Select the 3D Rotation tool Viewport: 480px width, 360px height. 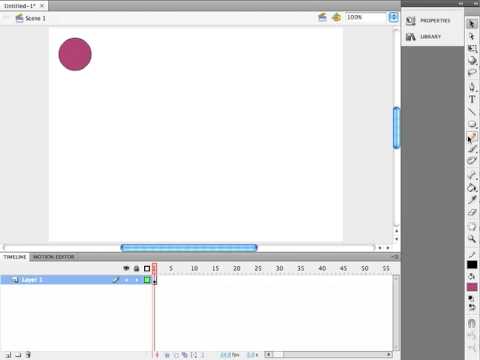[472, 61]
